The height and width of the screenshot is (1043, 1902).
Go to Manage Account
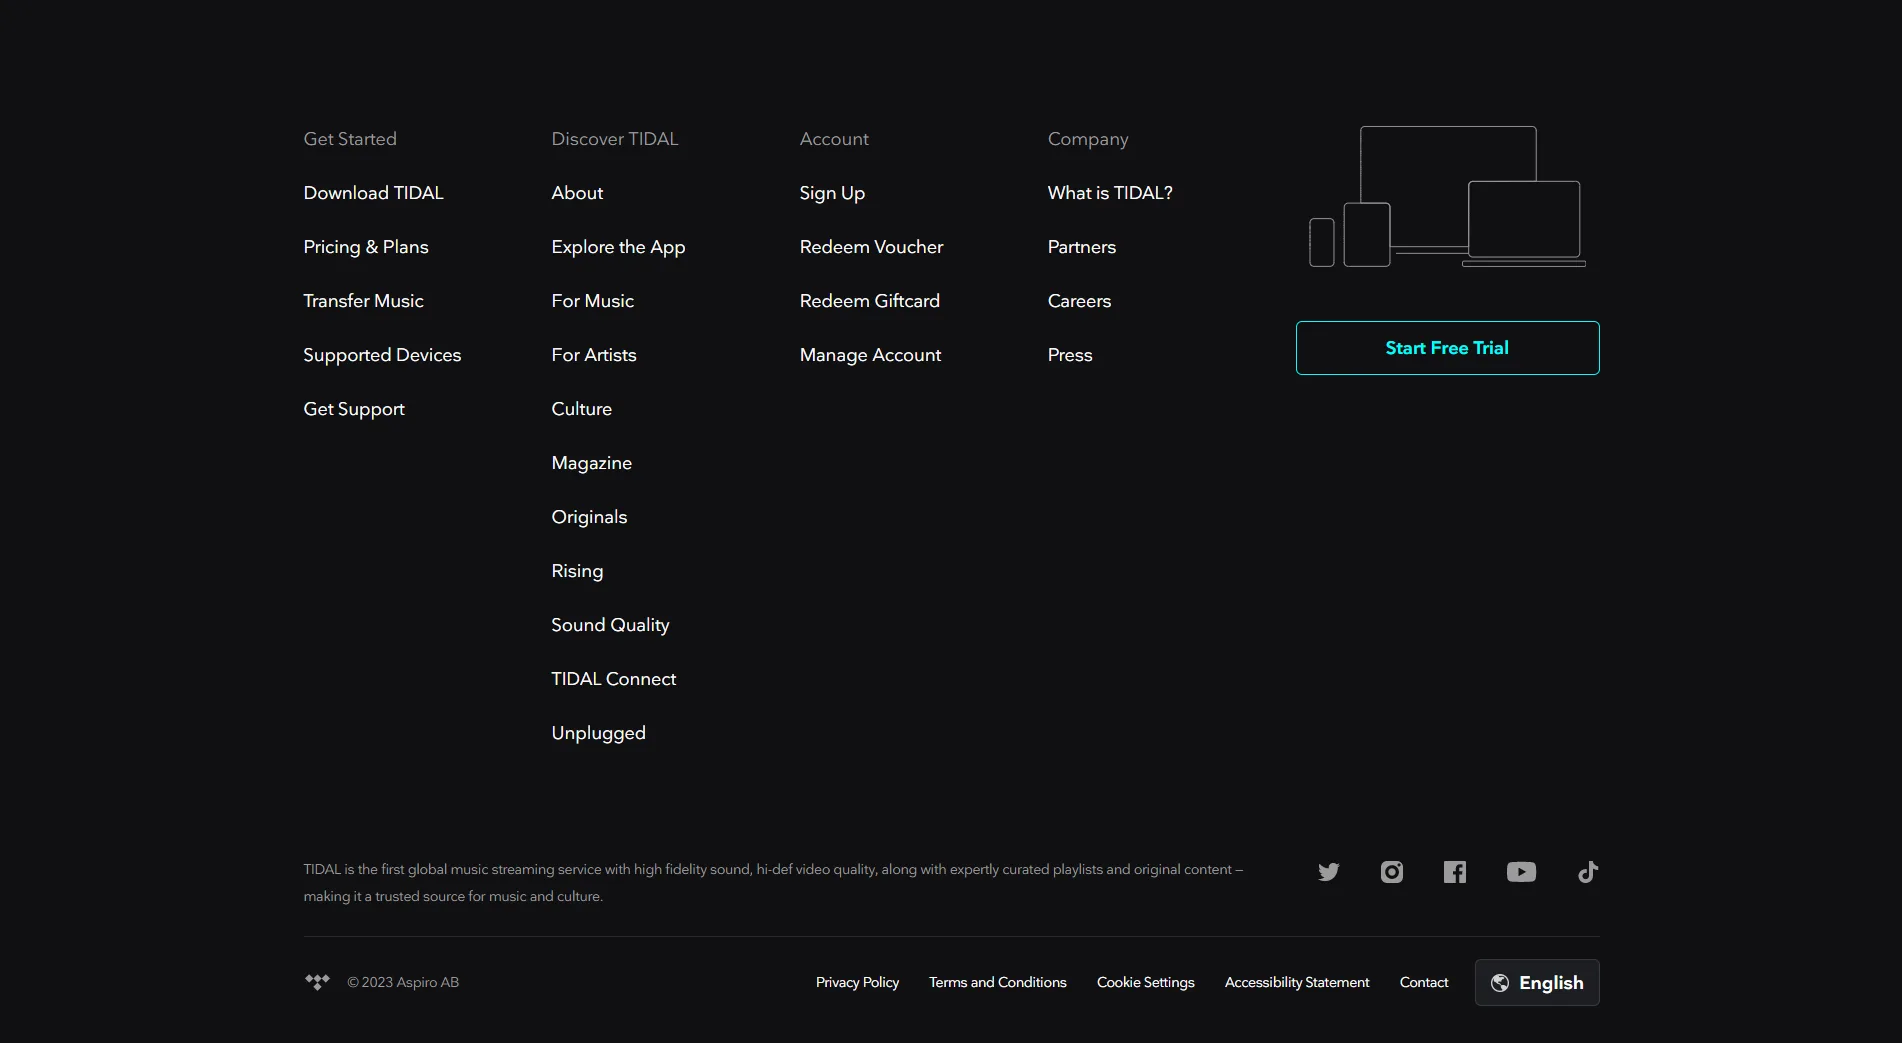pos(870,355)
